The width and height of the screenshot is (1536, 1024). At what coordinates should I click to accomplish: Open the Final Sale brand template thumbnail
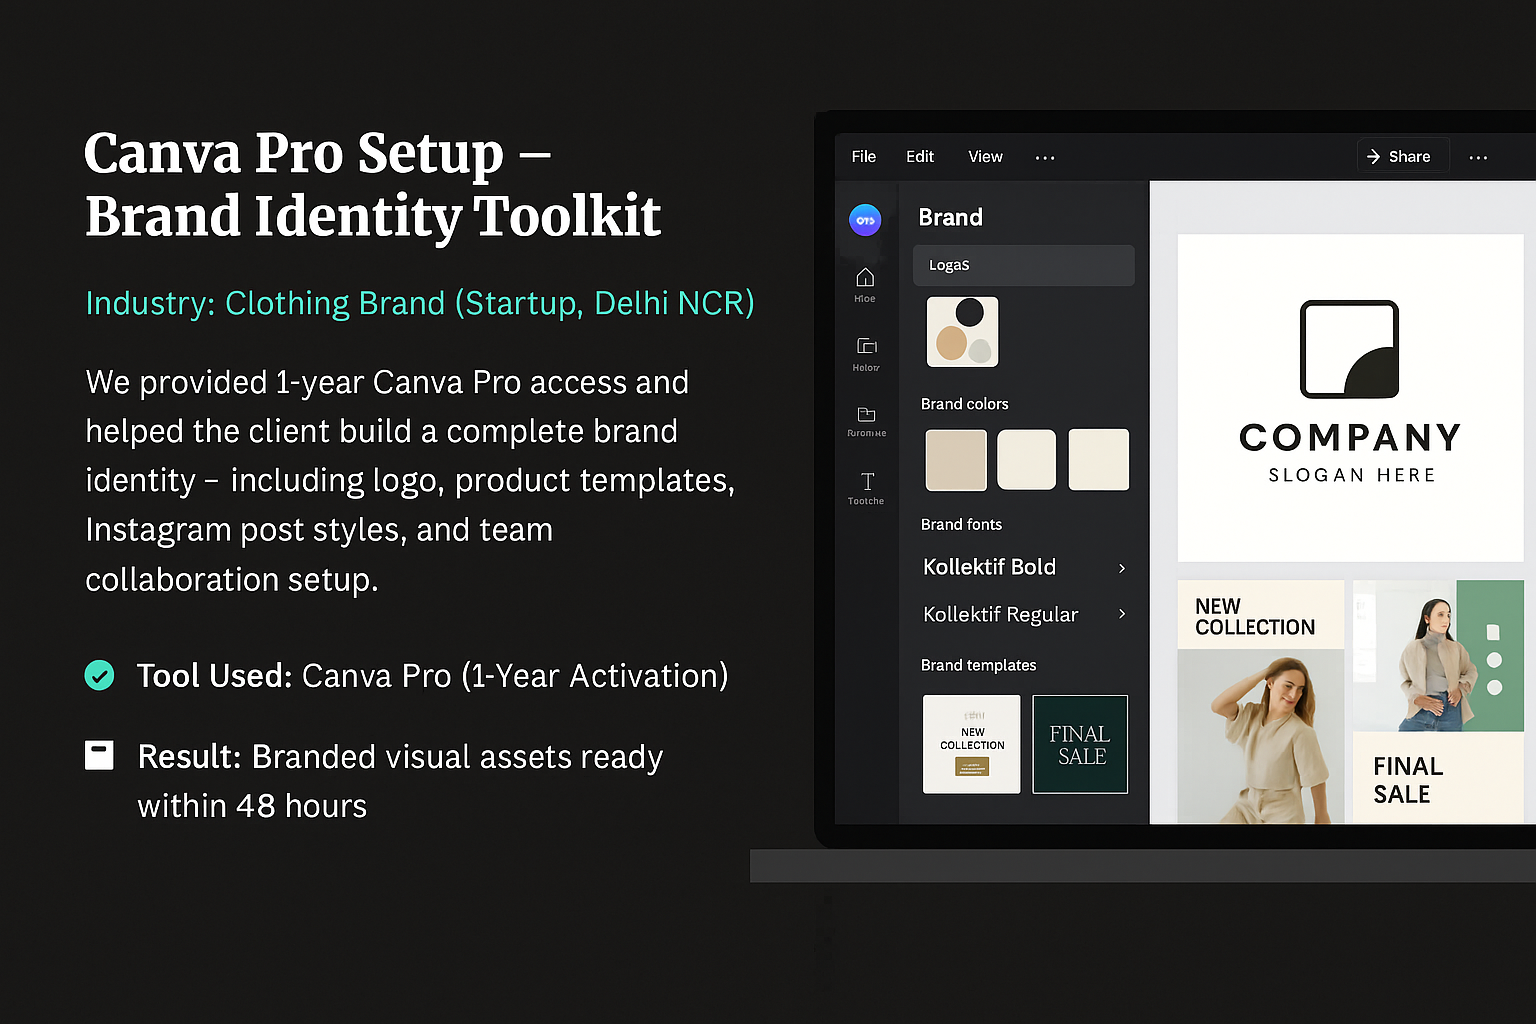click(x=1080, y=744)
